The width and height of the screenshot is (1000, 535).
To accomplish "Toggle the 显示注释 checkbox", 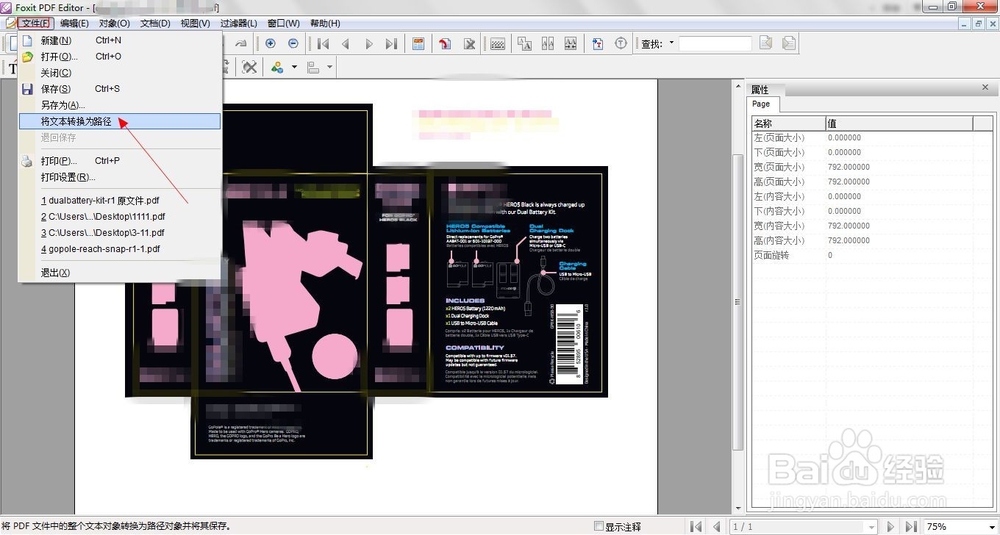I will click(598, 527).
